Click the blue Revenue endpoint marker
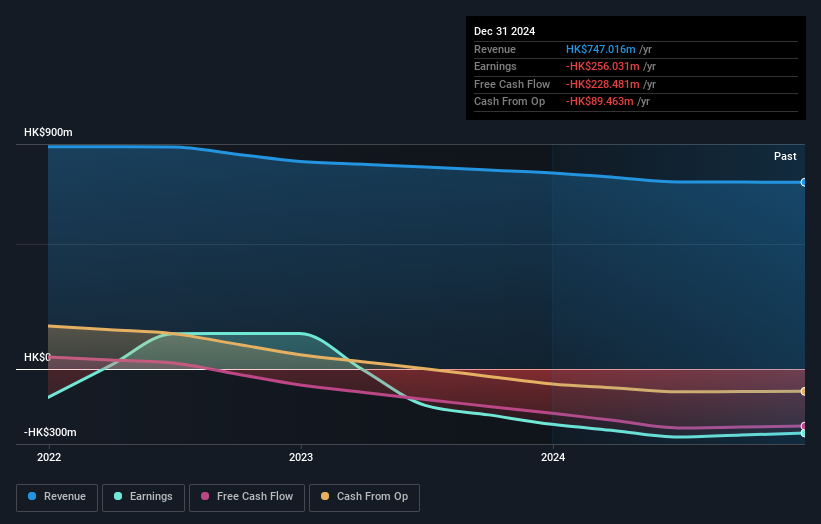Screen dimensions: 821x524 coord(803,182)
